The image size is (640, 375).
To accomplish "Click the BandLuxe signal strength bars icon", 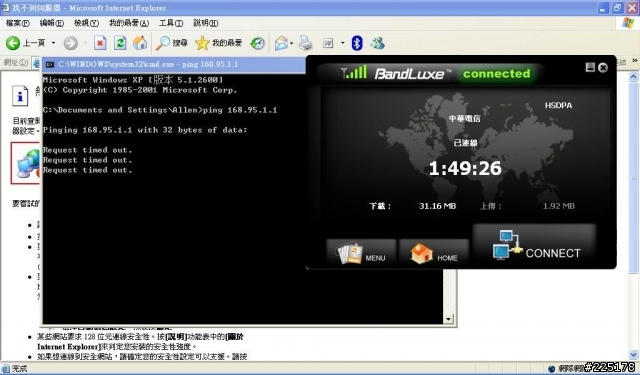I will pyautogui.click(x=354, y=72).
